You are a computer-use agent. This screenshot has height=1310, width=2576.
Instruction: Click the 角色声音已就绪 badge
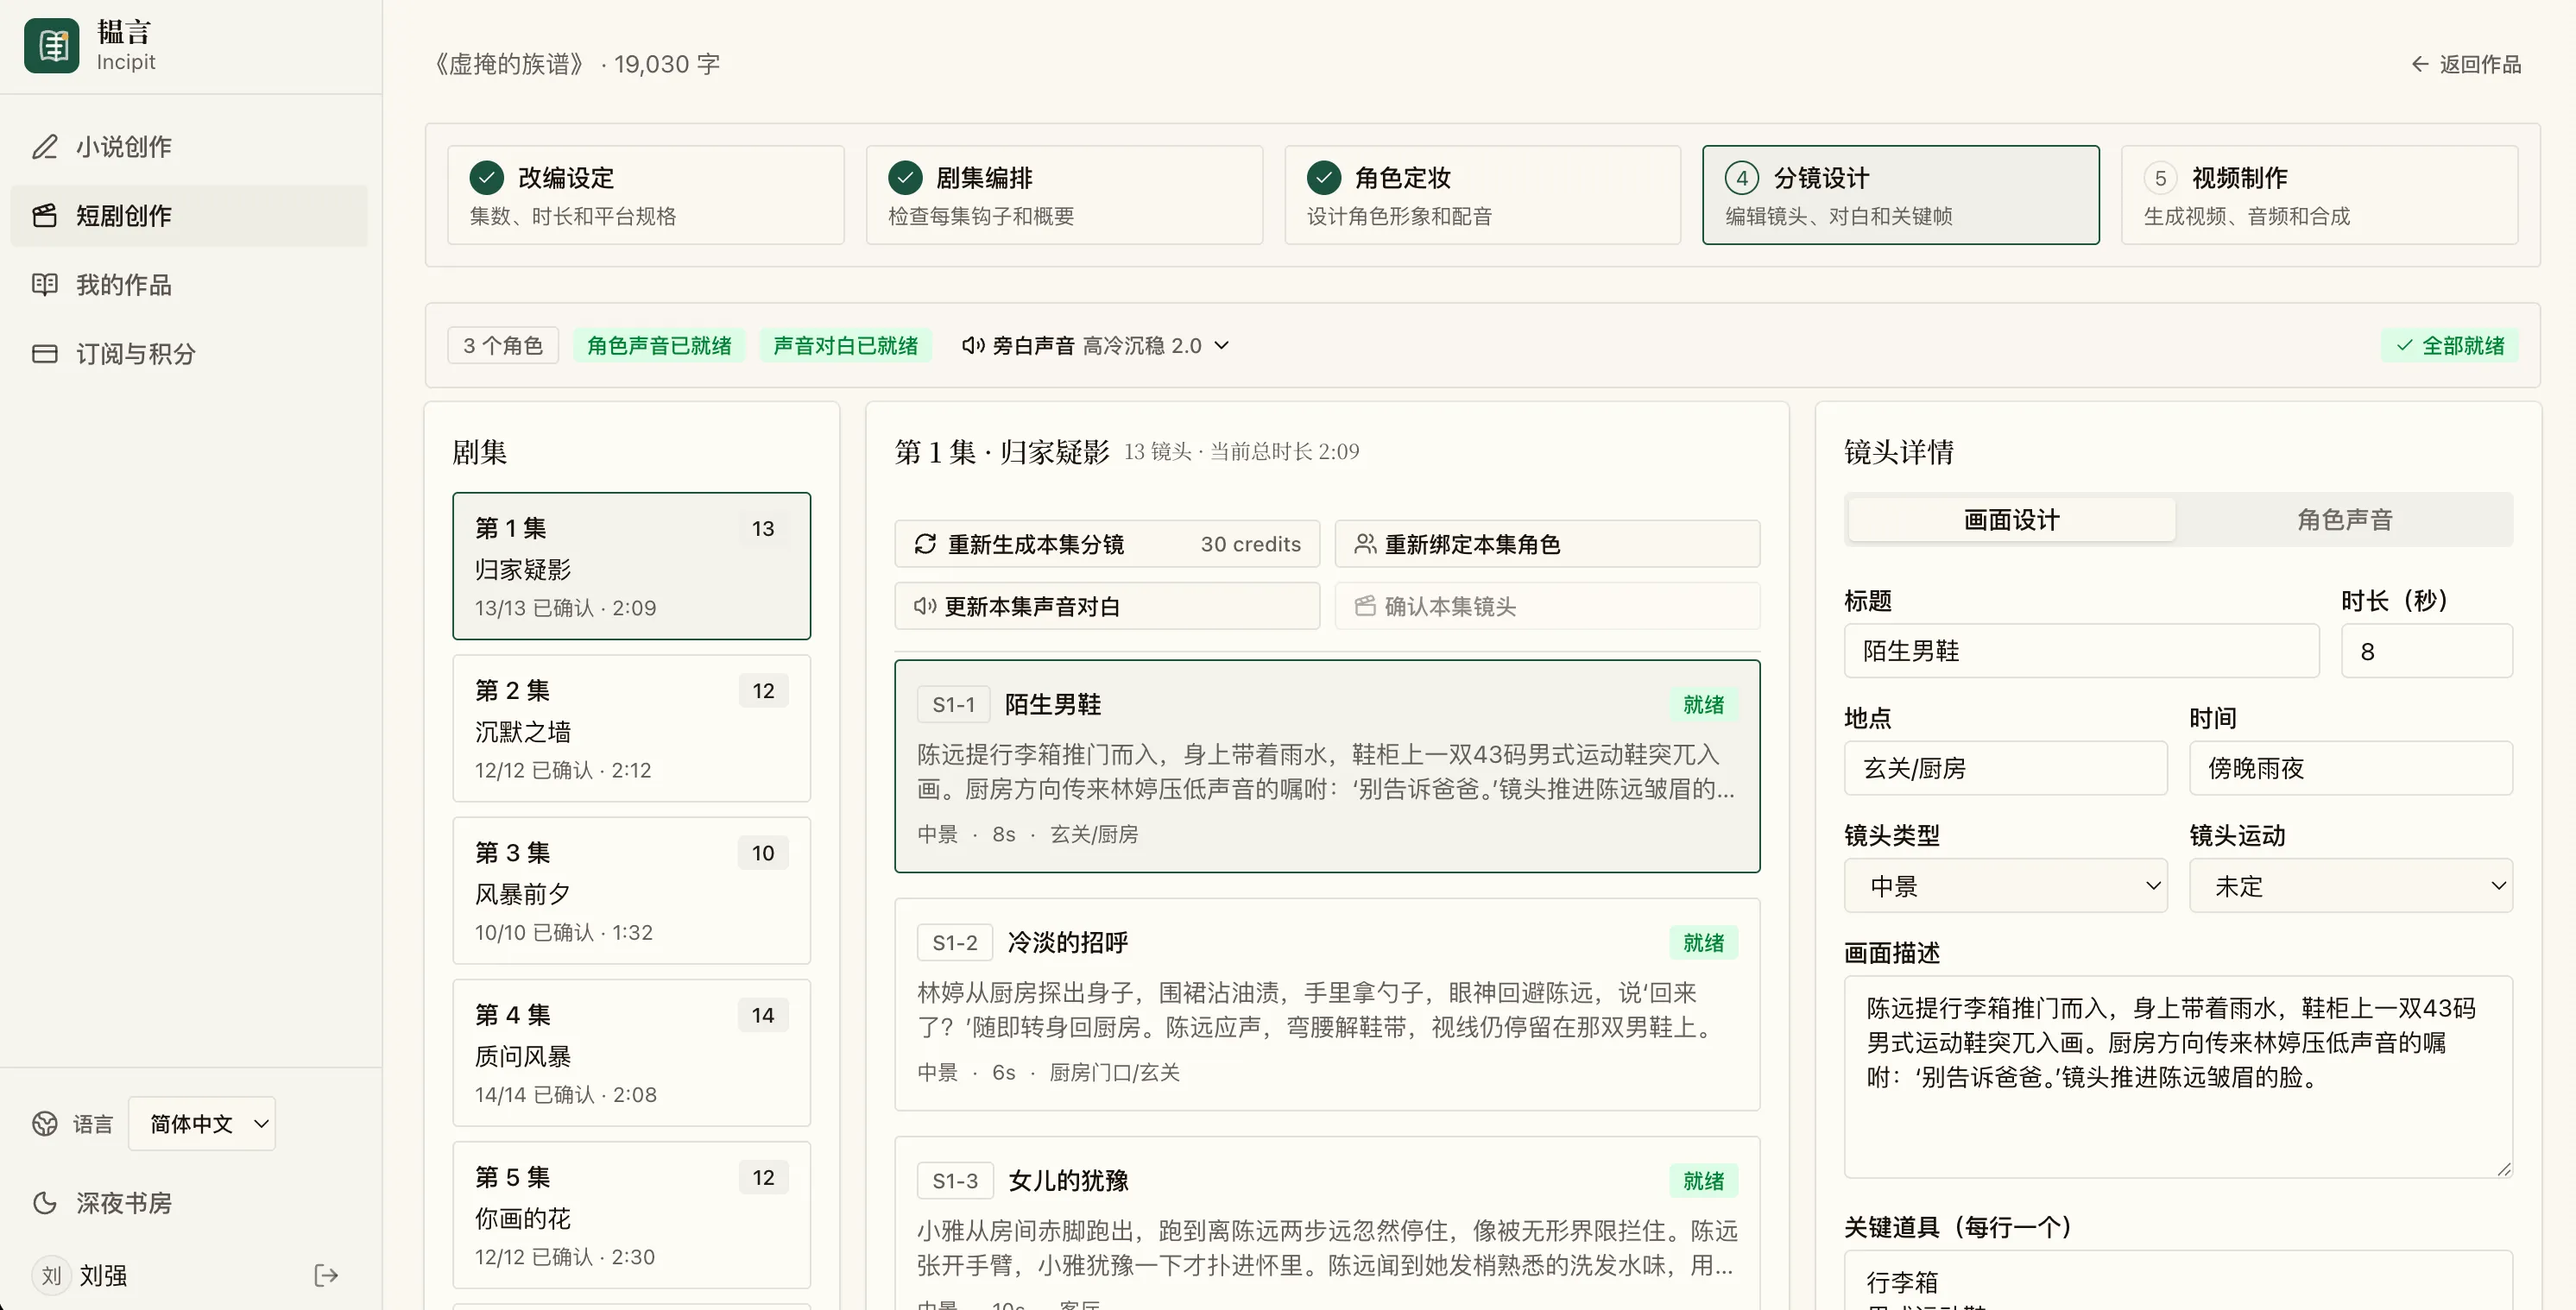coord(659,346)
